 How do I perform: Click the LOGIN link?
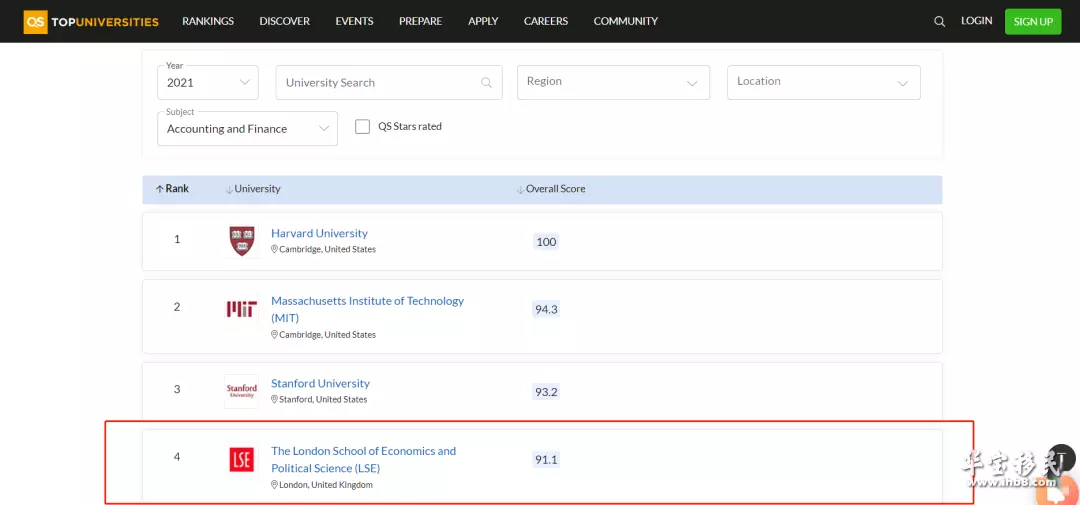pyautogui.click(x=977, y=21)
